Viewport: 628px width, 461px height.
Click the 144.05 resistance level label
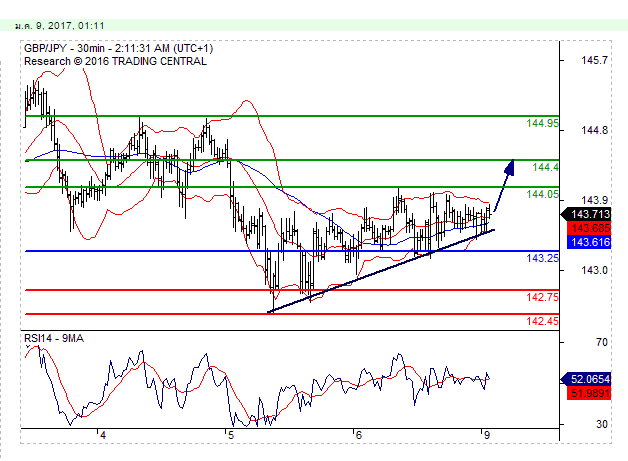[542, 194]
